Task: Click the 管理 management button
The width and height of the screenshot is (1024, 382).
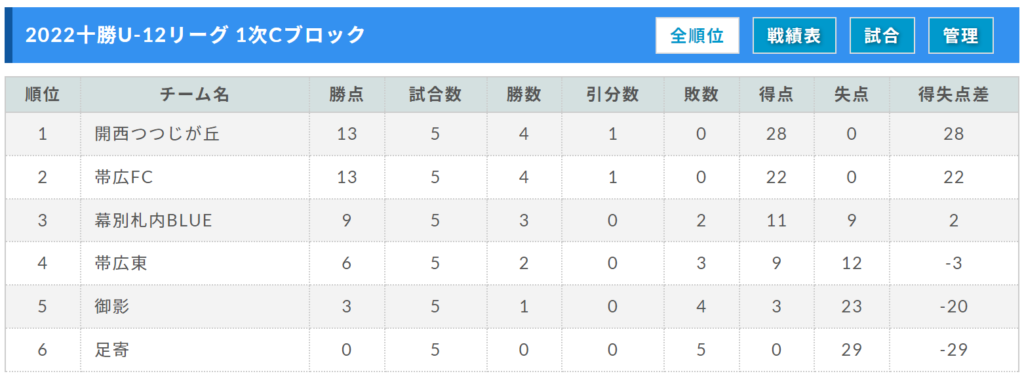Action: (x=961, y=35)
